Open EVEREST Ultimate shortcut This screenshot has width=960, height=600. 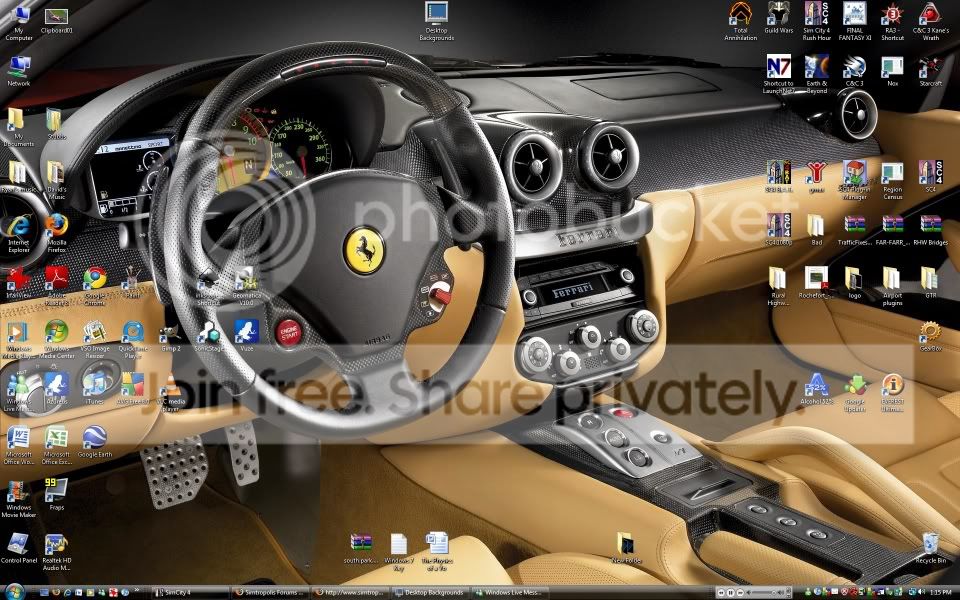click(x=893, y=392)
